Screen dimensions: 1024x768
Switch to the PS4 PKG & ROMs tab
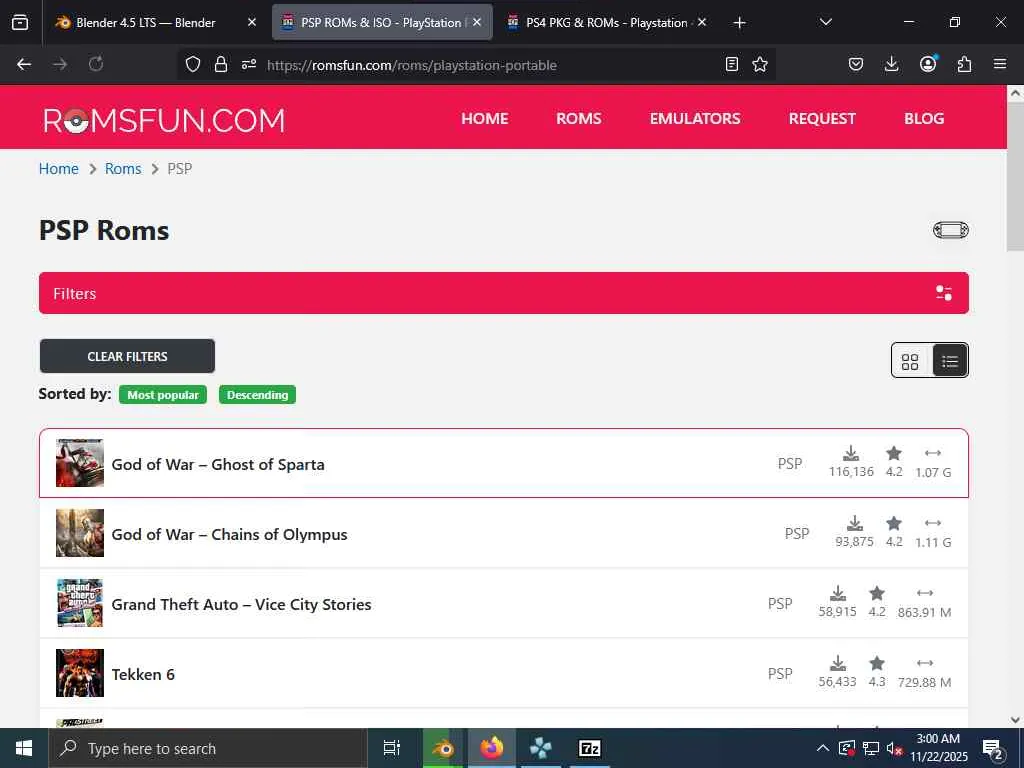[608, 22]
